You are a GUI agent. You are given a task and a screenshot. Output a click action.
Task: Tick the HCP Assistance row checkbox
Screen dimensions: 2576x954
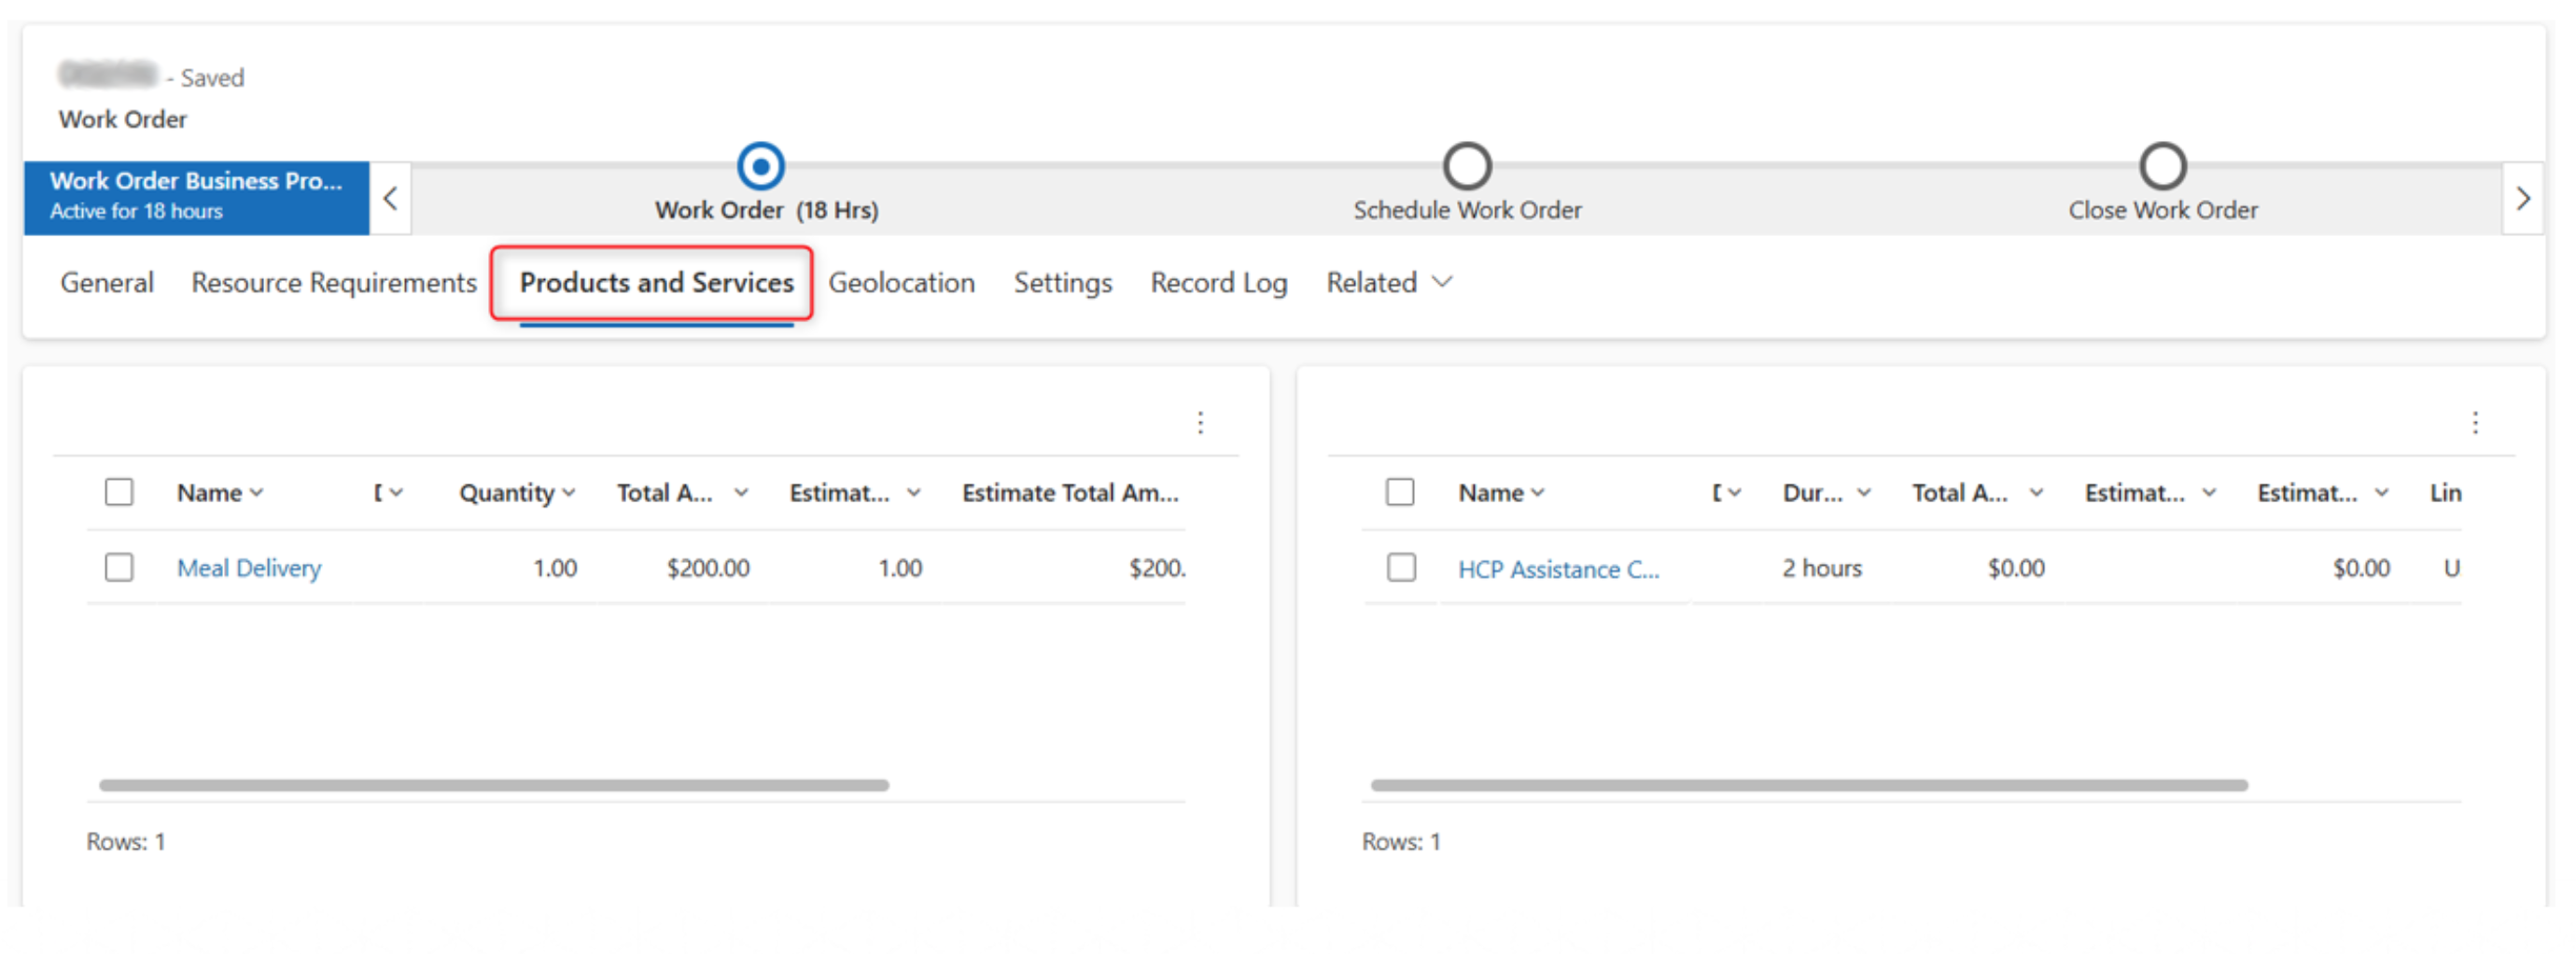(1401, 568)
